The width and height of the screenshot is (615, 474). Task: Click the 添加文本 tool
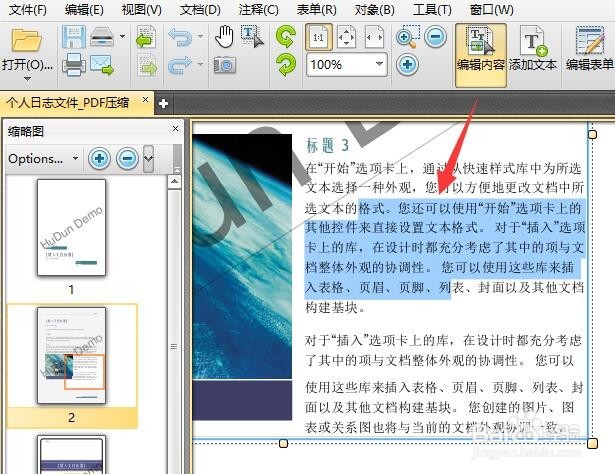[x=533, y=49]
